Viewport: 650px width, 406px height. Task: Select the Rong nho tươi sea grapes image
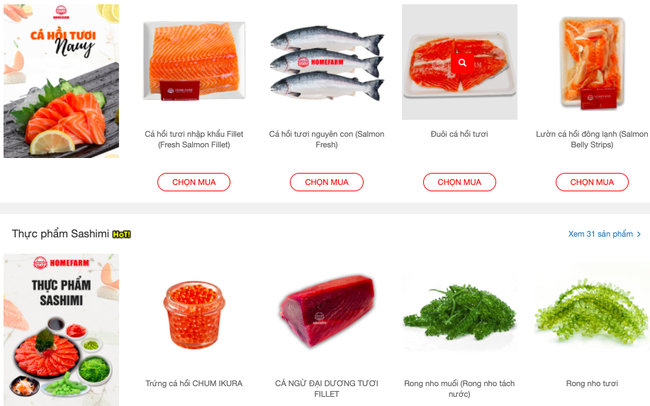point(592,311)
